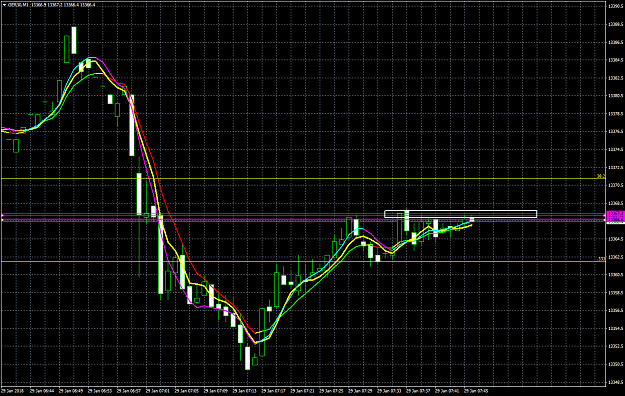
Task: Select the white rectangle object on chart
Action: tap(460, 214)
